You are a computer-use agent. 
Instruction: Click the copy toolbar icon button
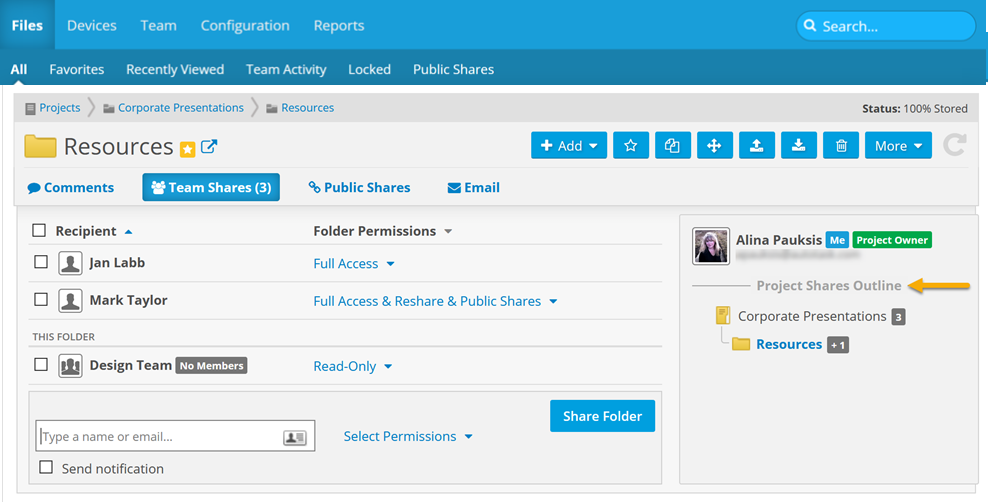pos(672,146)
